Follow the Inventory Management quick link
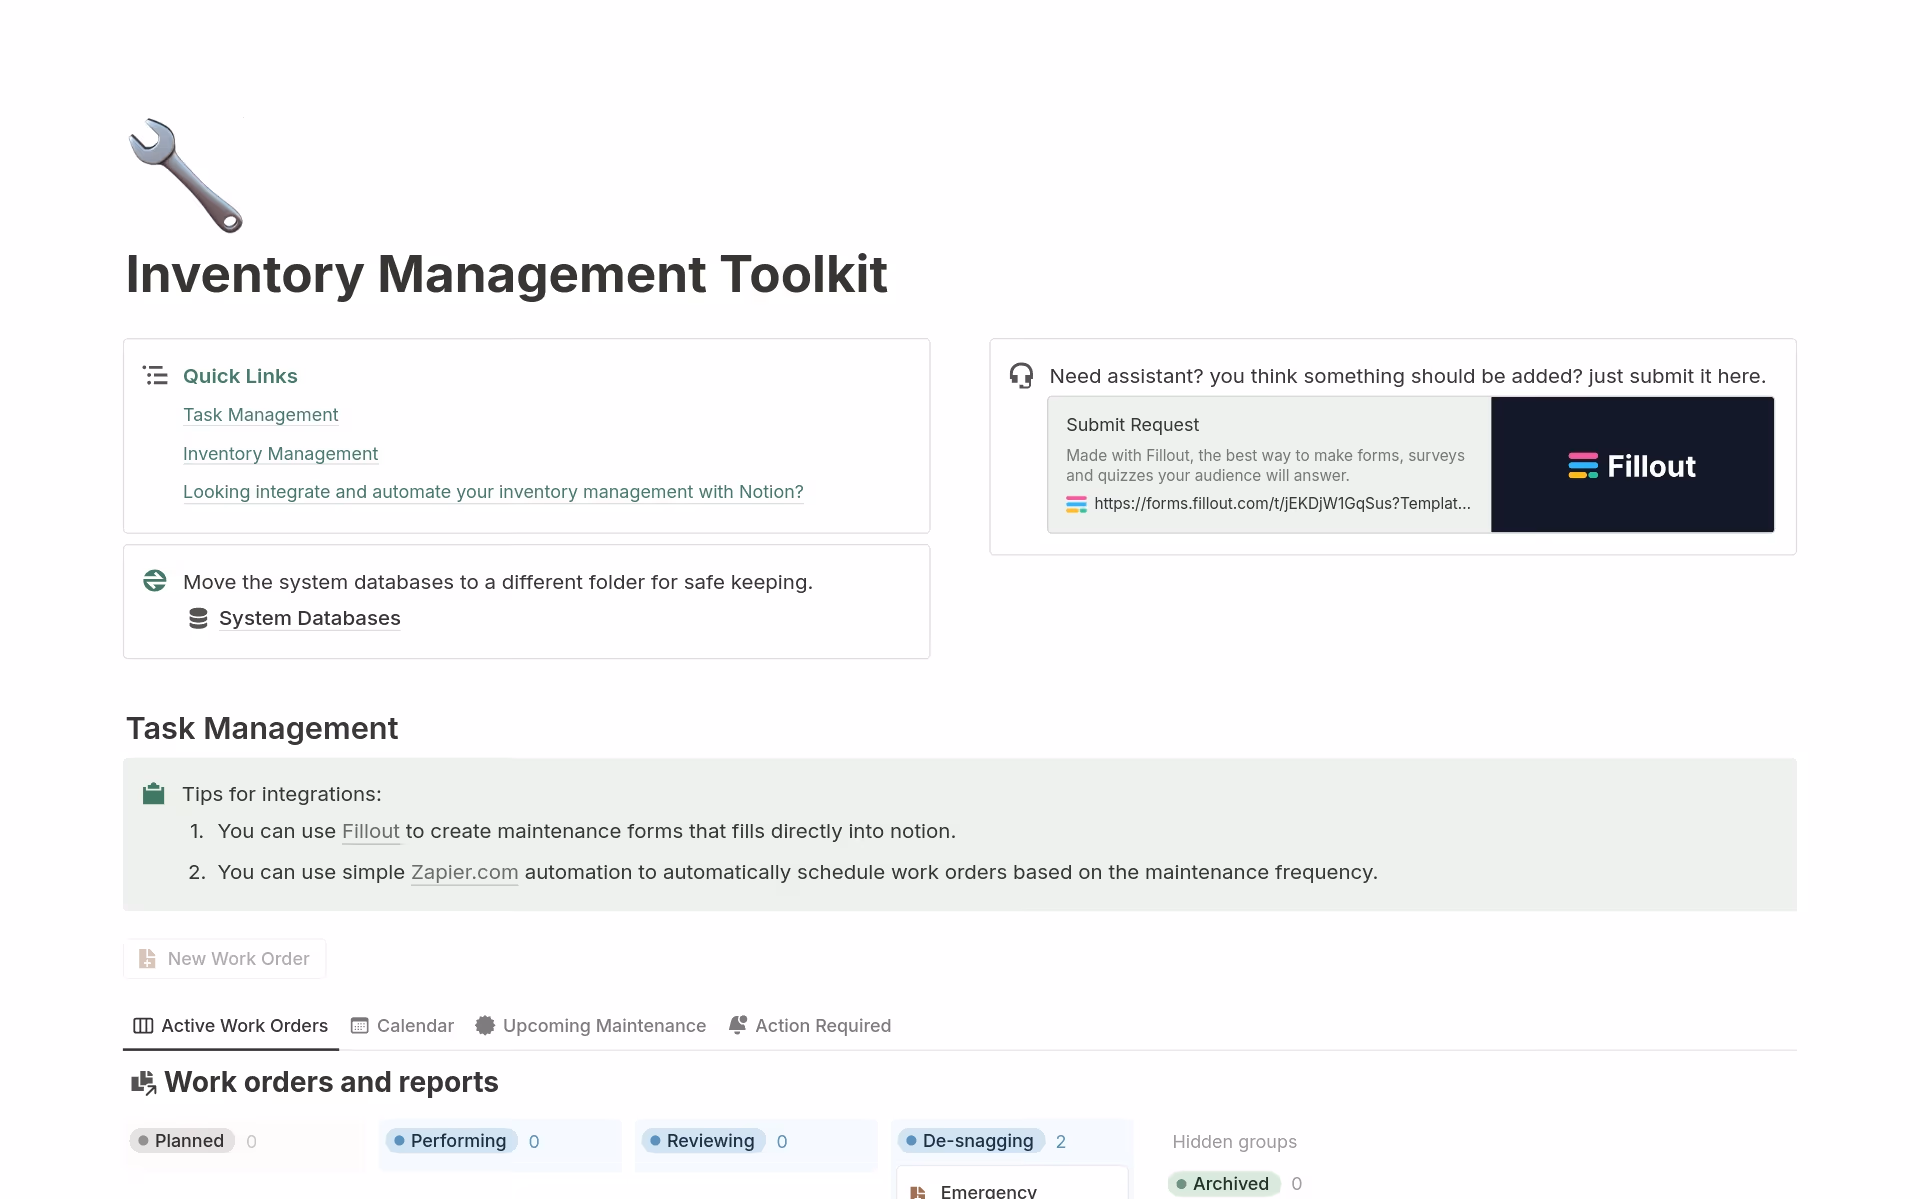This screenshot has height=1199, width=1920. [280, 454]
